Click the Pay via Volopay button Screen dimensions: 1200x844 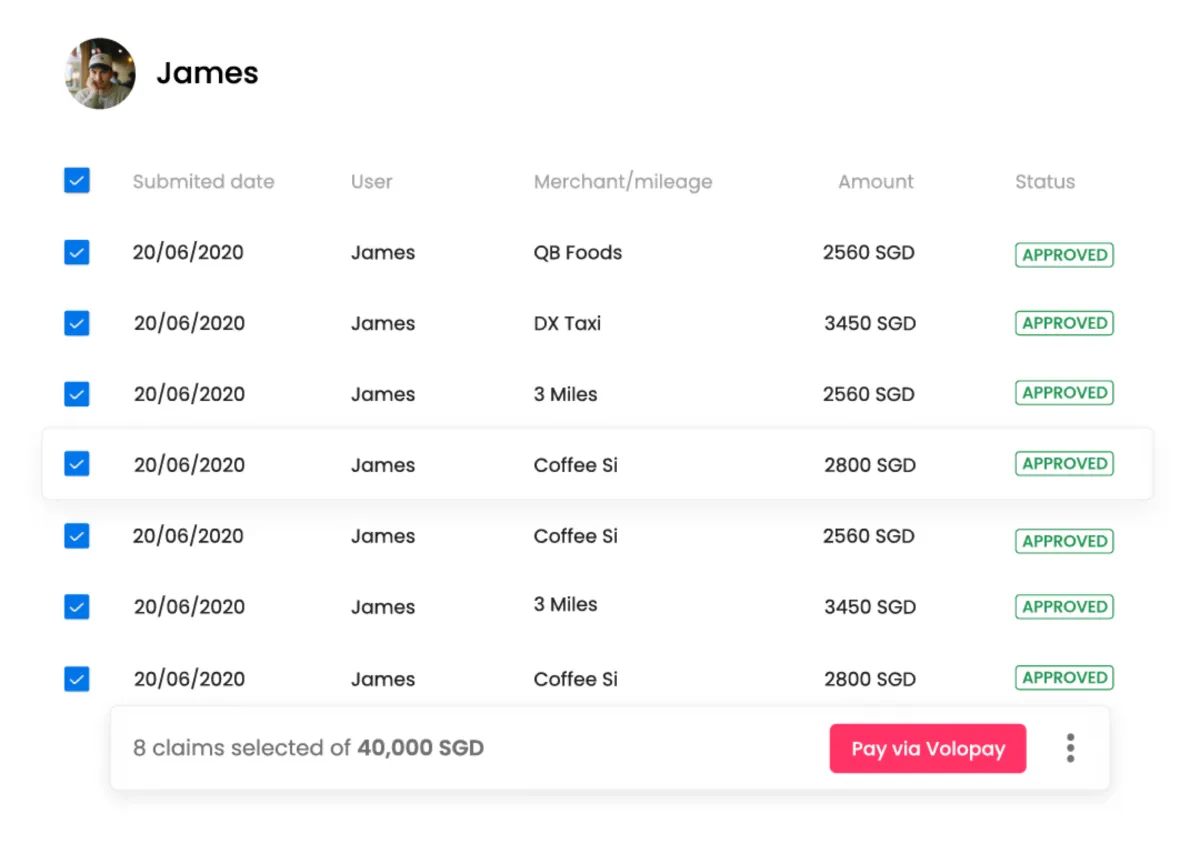[x=927, y=748]
